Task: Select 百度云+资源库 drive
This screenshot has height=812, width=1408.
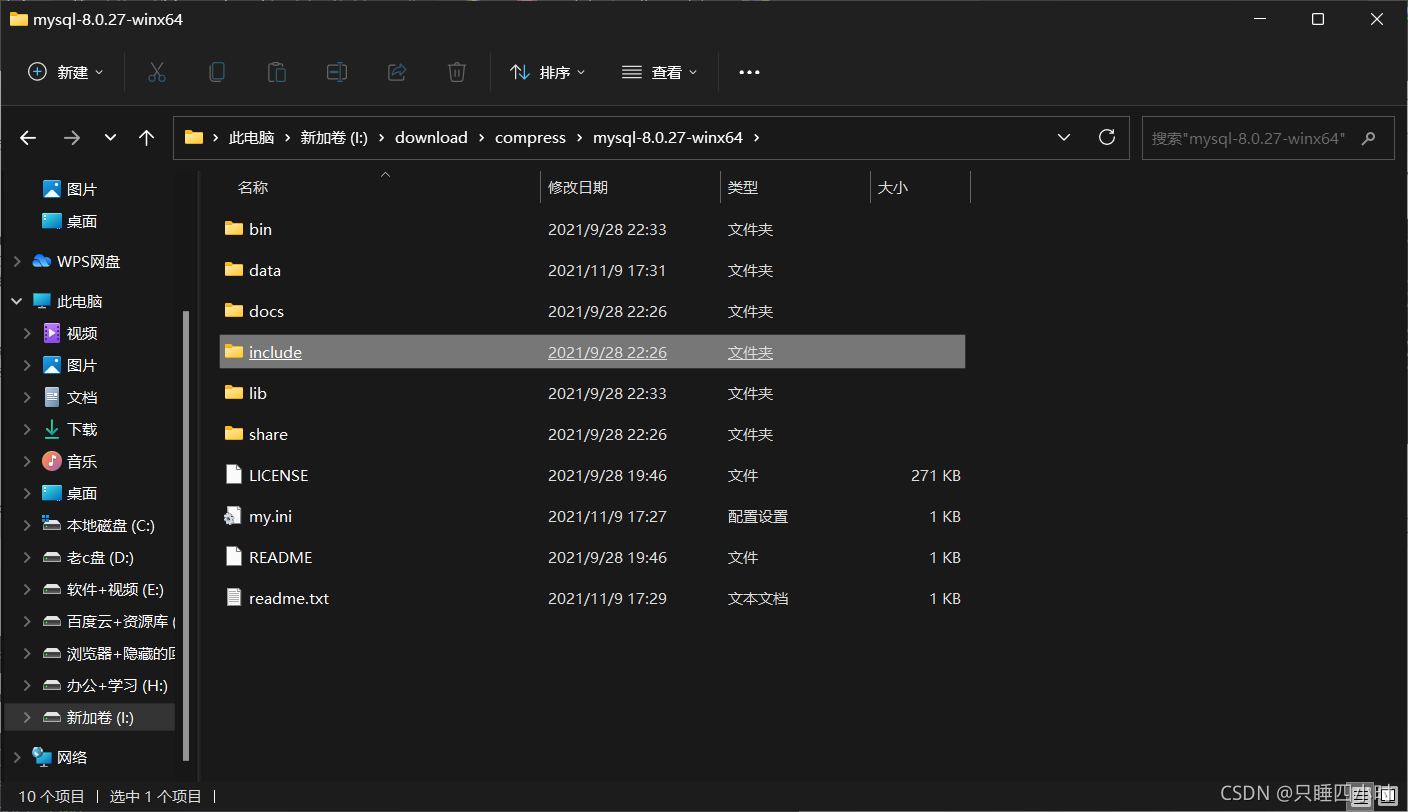Action: click(x=109, y=621)
